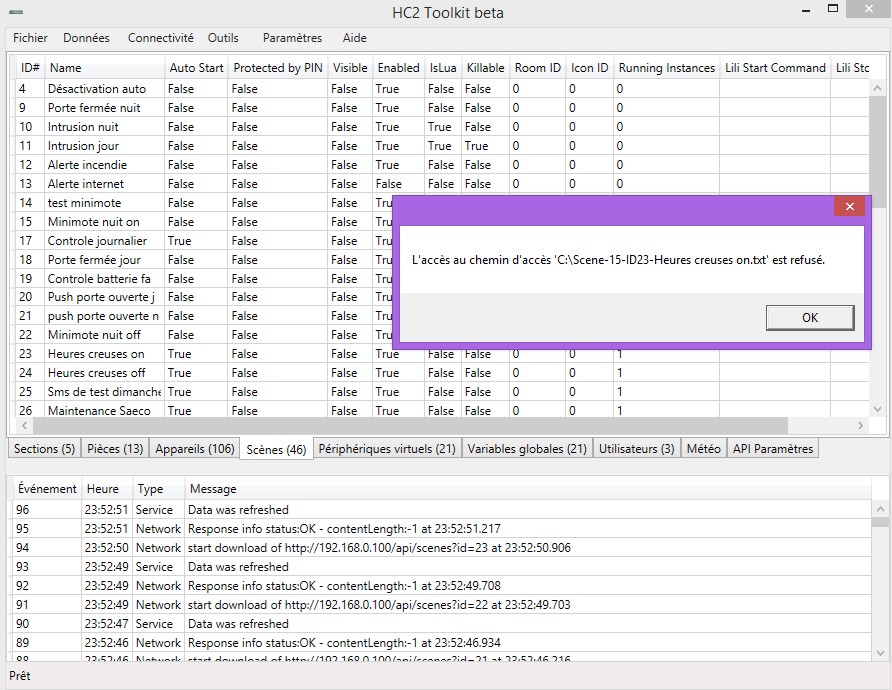Sort by the Name column header
The width and height of the screenshot is (892, 690).
(105, 68)
